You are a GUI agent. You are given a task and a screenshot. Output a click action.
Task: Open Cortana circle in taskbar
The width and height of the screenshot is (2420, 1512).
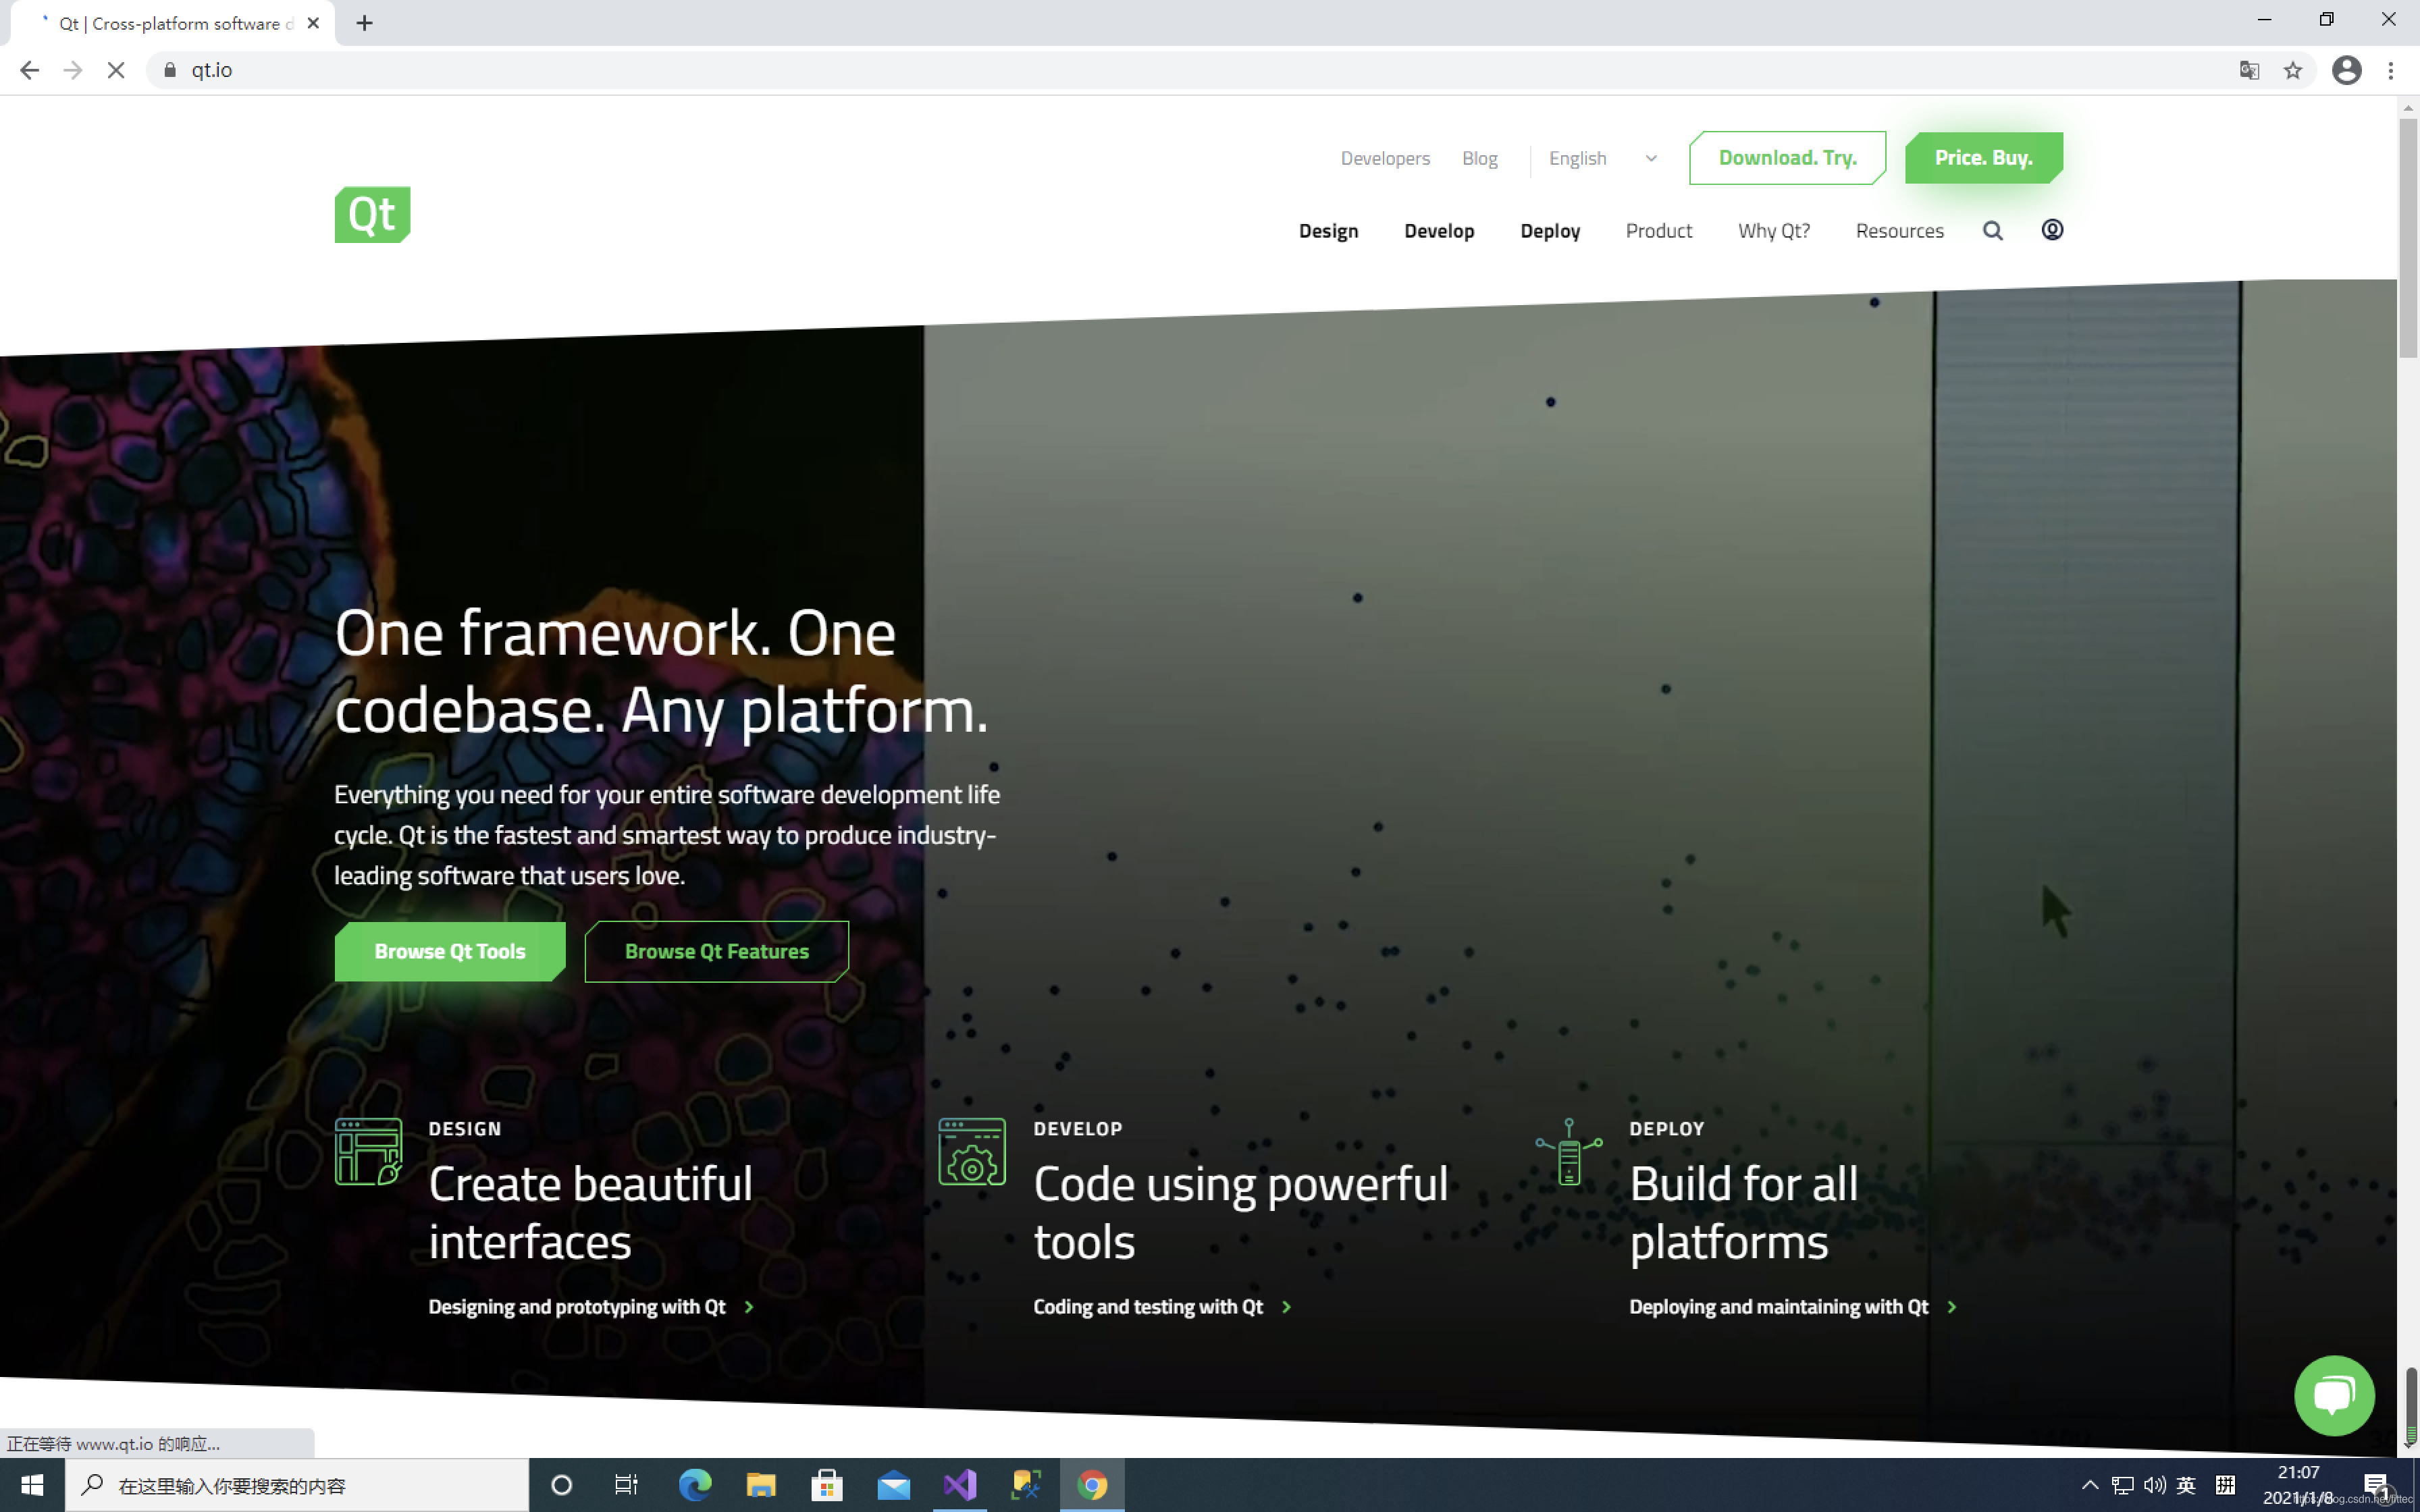tap(561, 1485)
